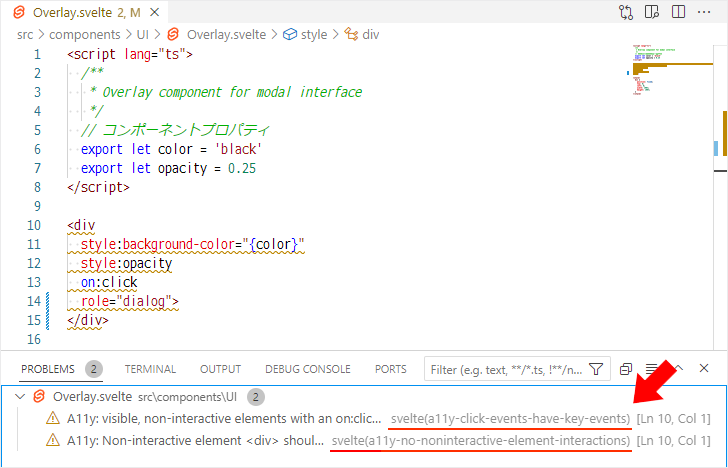
Task: Open the problems filter options funnel
Action: pyautogui.click(x=596, y=369)
